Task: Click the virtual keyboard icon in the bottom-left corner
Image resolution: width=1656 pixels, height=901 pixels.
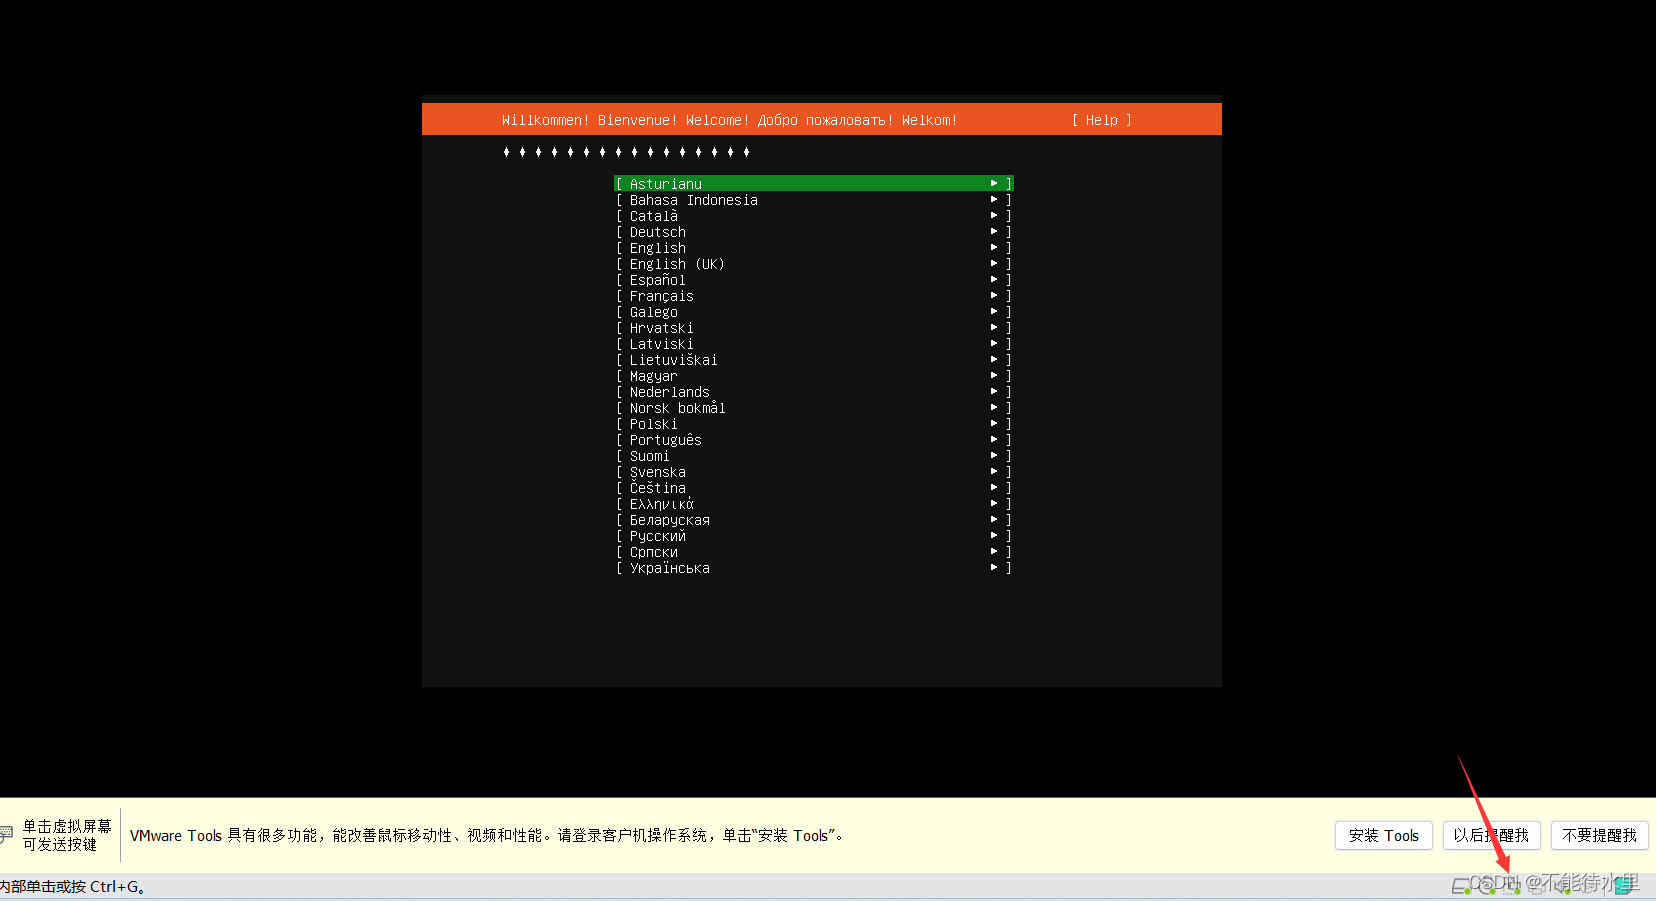Action: [7, 832]
